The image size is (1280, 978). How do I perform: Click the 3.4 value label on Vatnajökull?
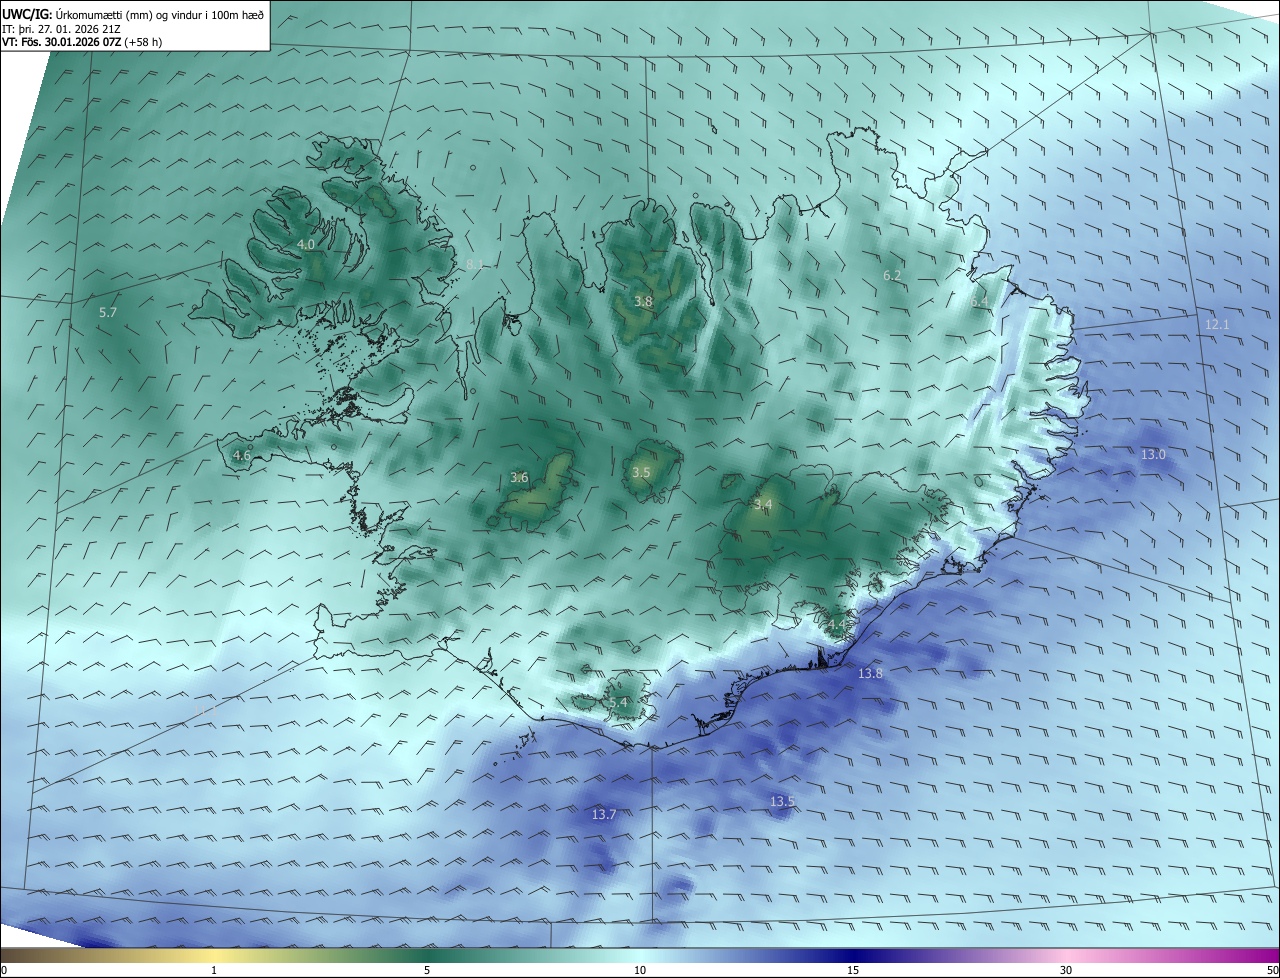click(x=763, y=504)
